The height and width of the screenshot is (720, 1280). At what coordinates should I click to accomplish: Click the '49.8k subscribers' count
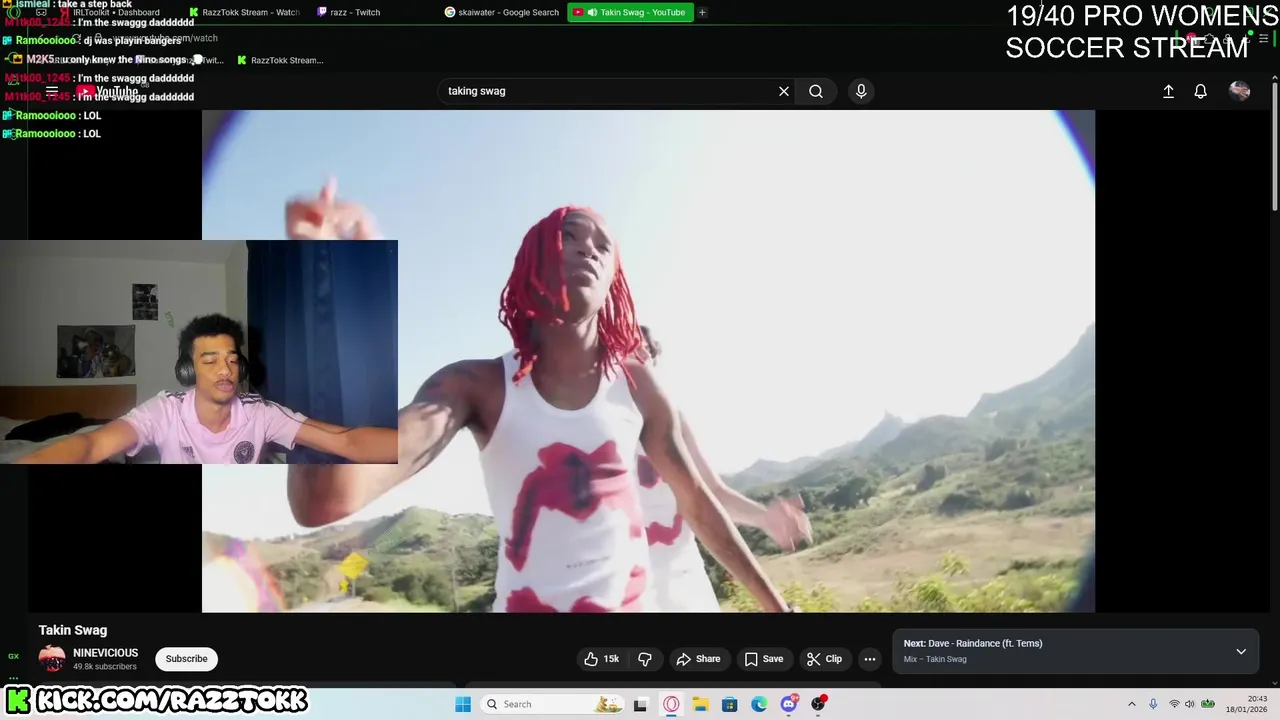(x=105, y=667)
